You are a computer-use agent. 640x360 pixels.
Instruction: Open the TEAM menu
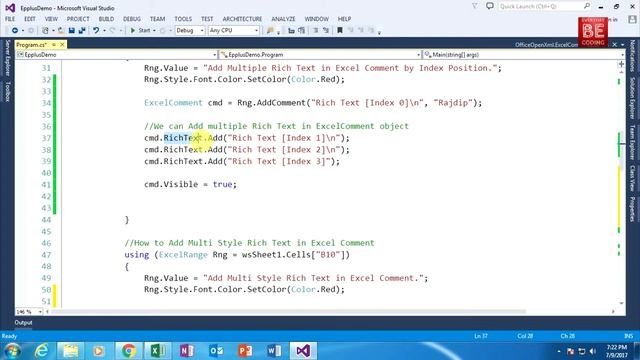[x=158, y=19]
